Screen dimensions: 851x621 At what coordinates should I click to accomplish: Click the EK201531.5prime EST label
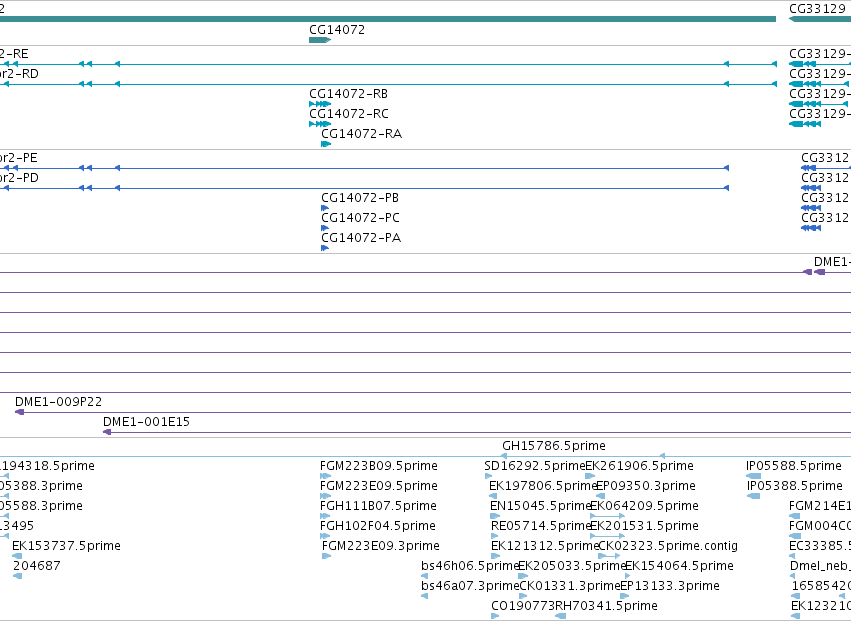pyautogui.click(x=644, y=526)
